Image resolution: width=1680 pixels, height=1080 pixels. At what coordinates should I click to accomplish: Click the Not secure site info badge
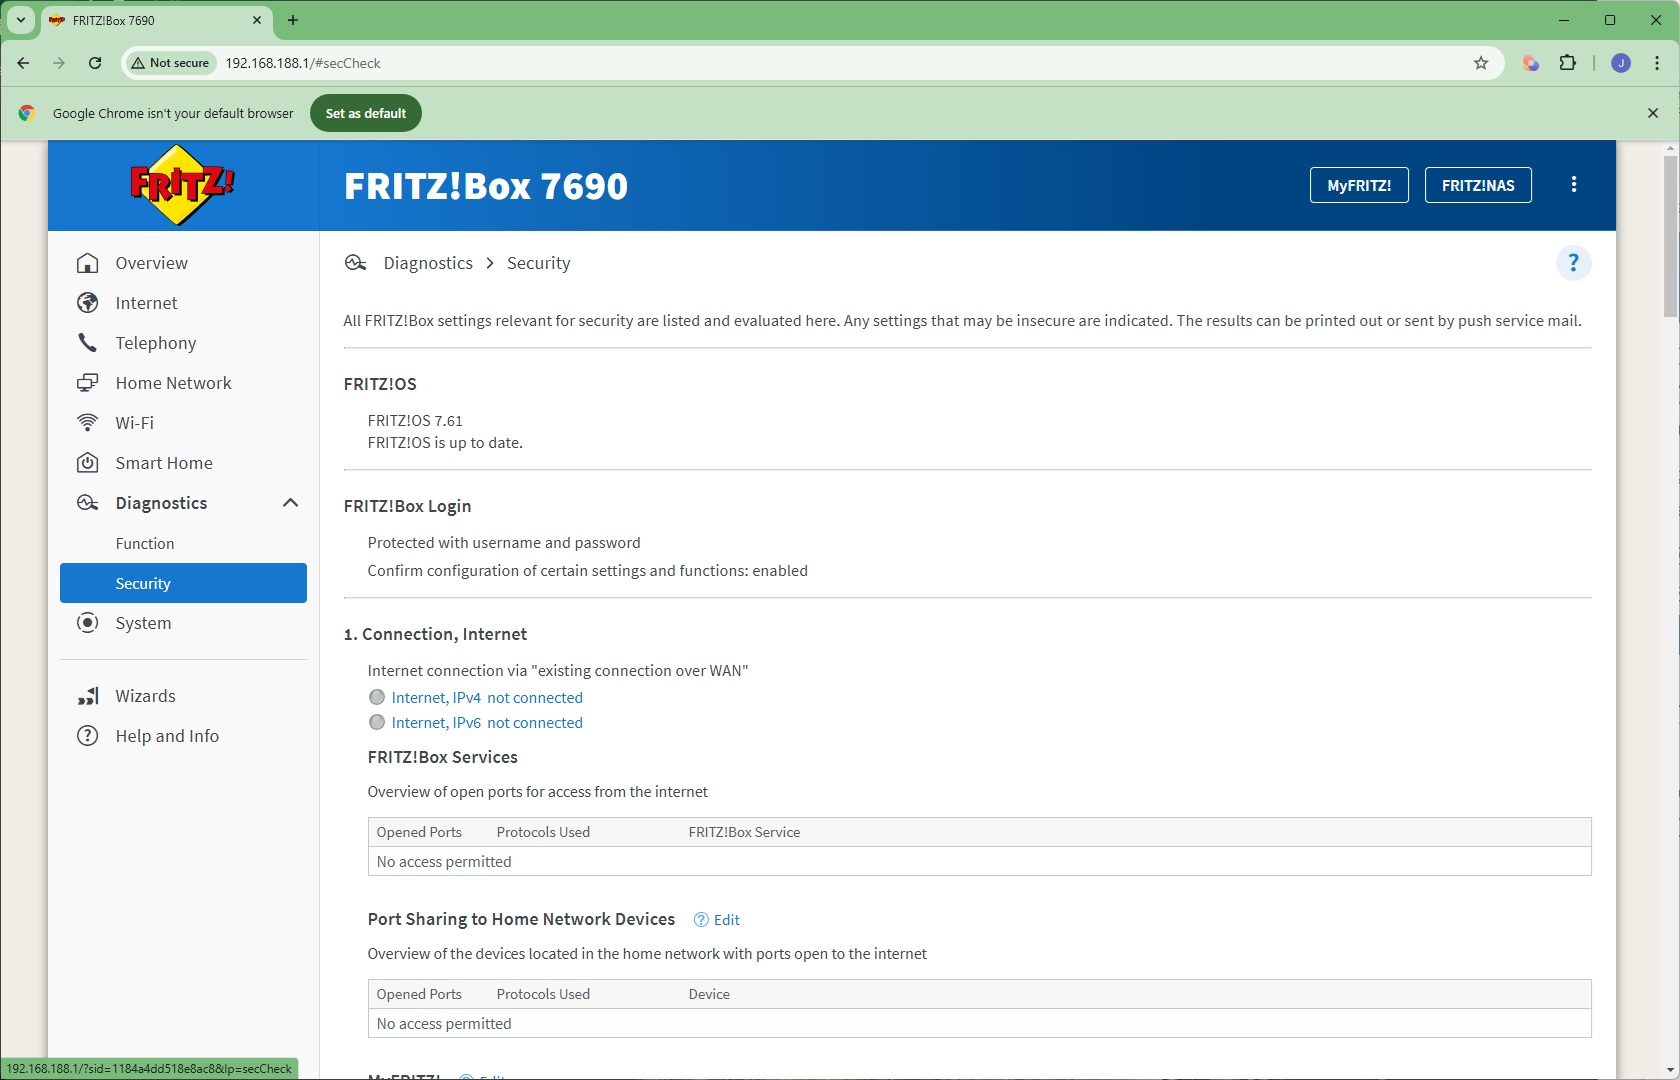coord(171,63)
